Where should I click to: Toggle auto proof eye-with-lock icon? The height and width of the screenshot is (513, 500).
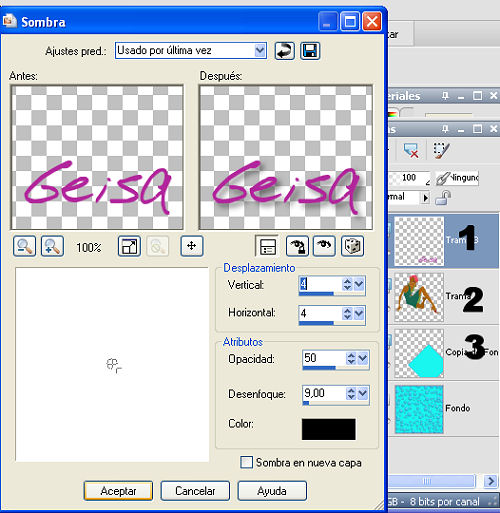[x=297, y=246]
